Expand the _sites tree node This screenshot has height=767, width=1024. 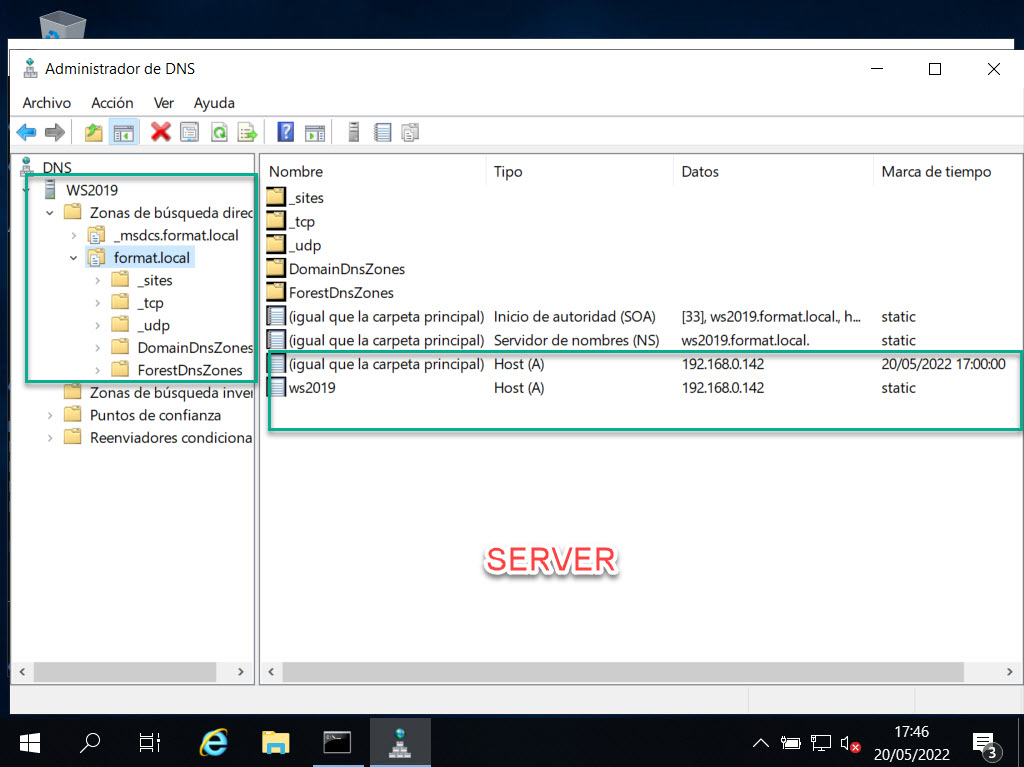[97, 280]
